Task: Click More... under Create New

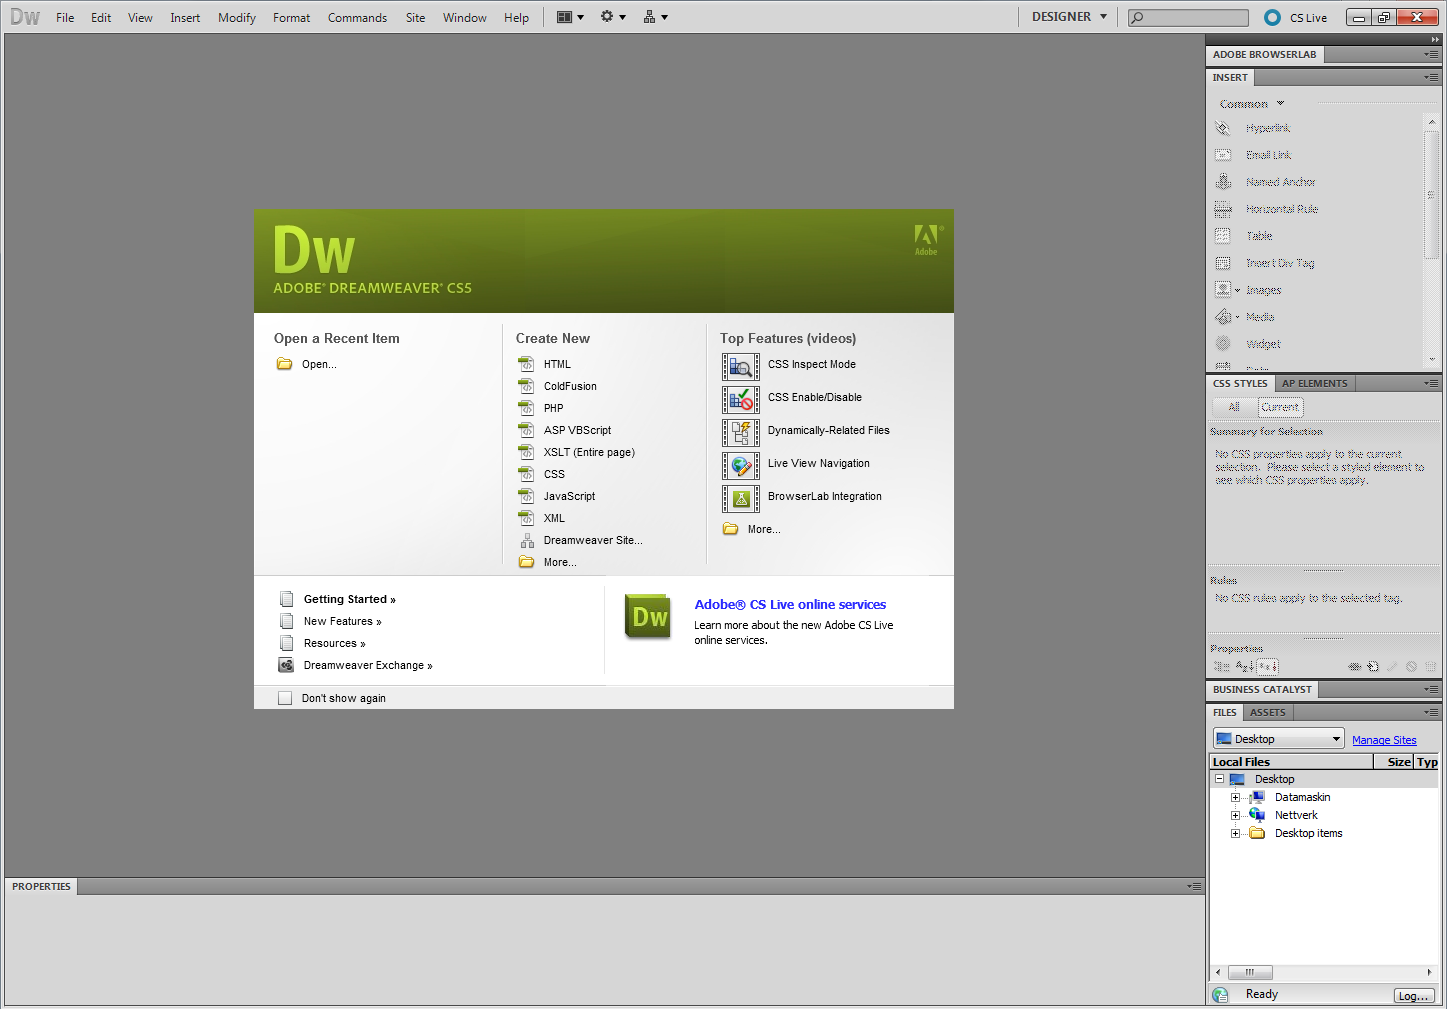Action: click(x=560, y=562)
